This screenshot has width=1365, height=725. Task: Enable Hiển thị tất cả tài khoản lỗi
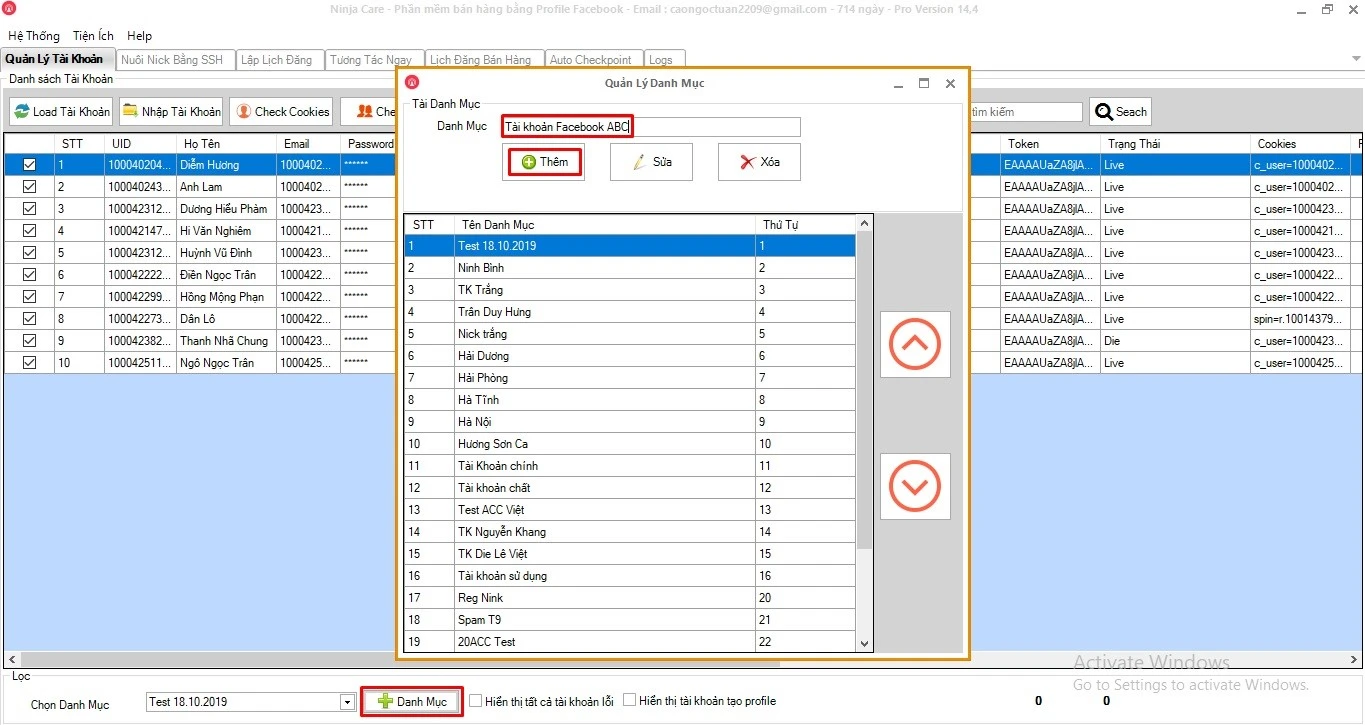point(476,701)
